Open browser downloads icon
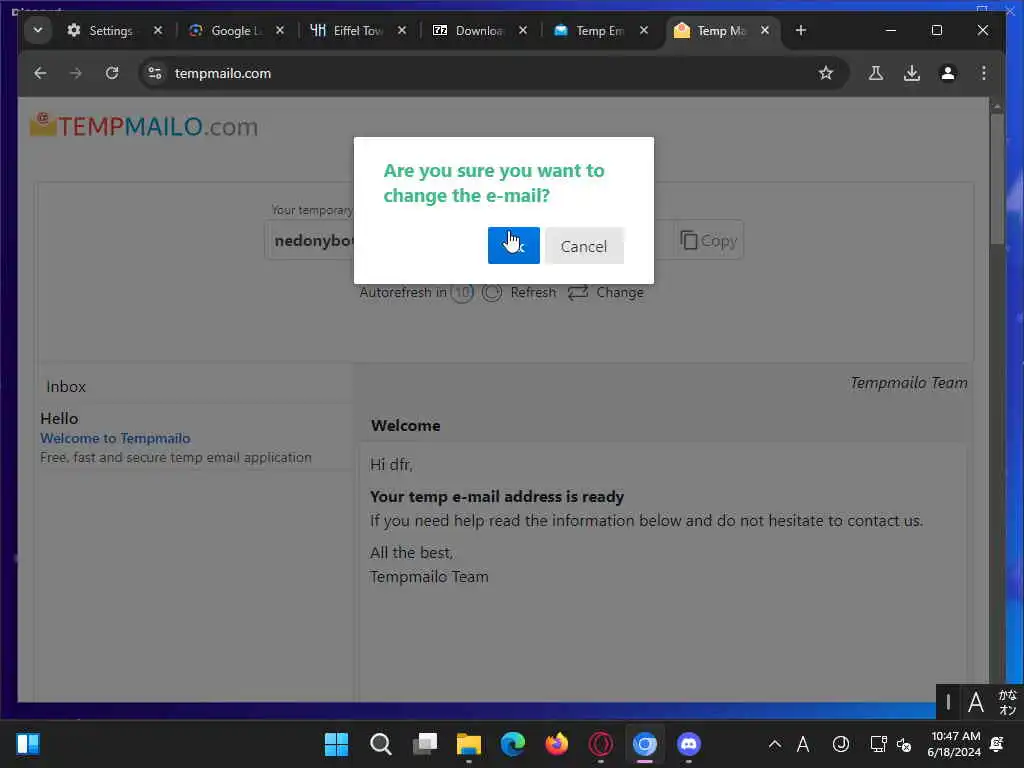 tap(912, 73)
